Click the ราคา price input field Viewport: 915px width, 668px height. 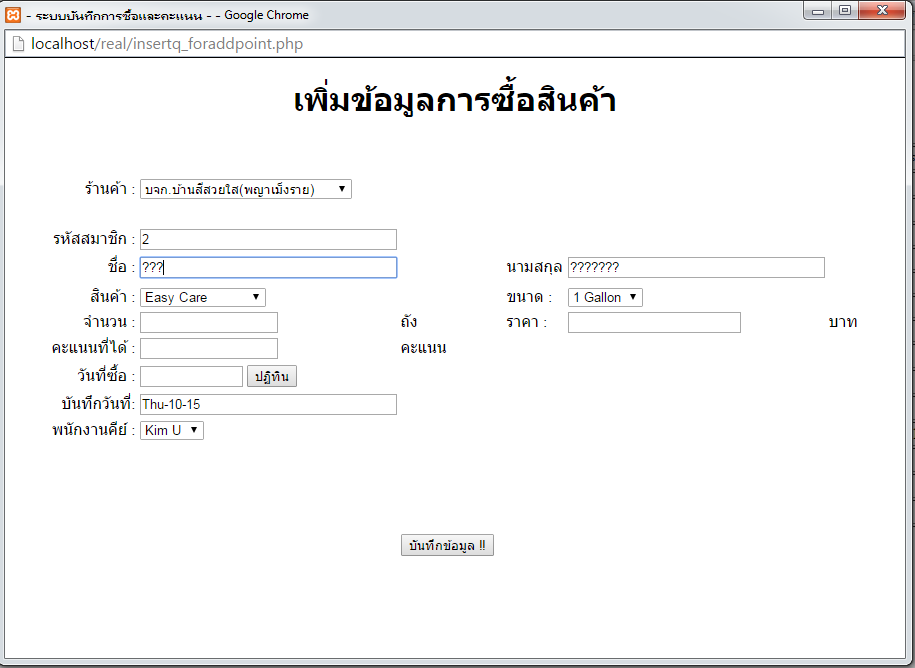coord(654,323)
